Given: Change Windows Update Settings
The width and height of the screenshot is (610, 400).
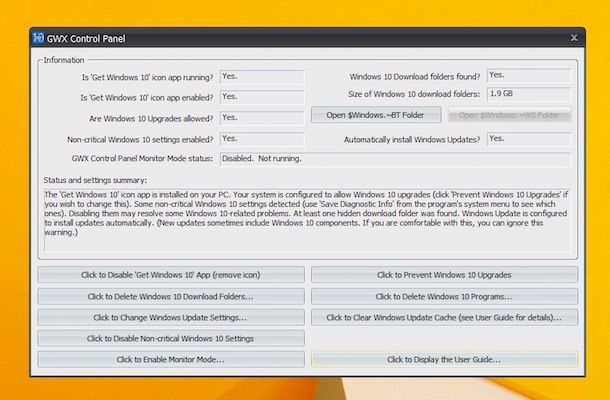Looking at the screenshot, I should [x=171, y=317].
